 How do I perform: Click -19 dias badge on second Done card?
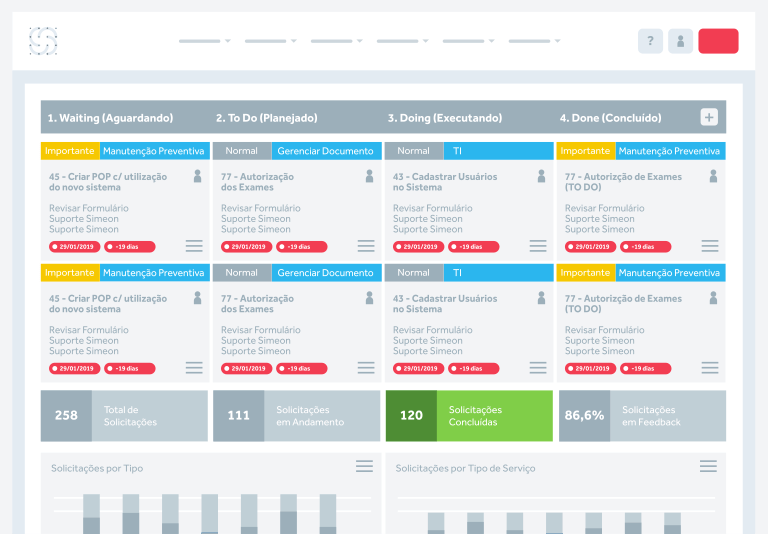tap(646, 368)
